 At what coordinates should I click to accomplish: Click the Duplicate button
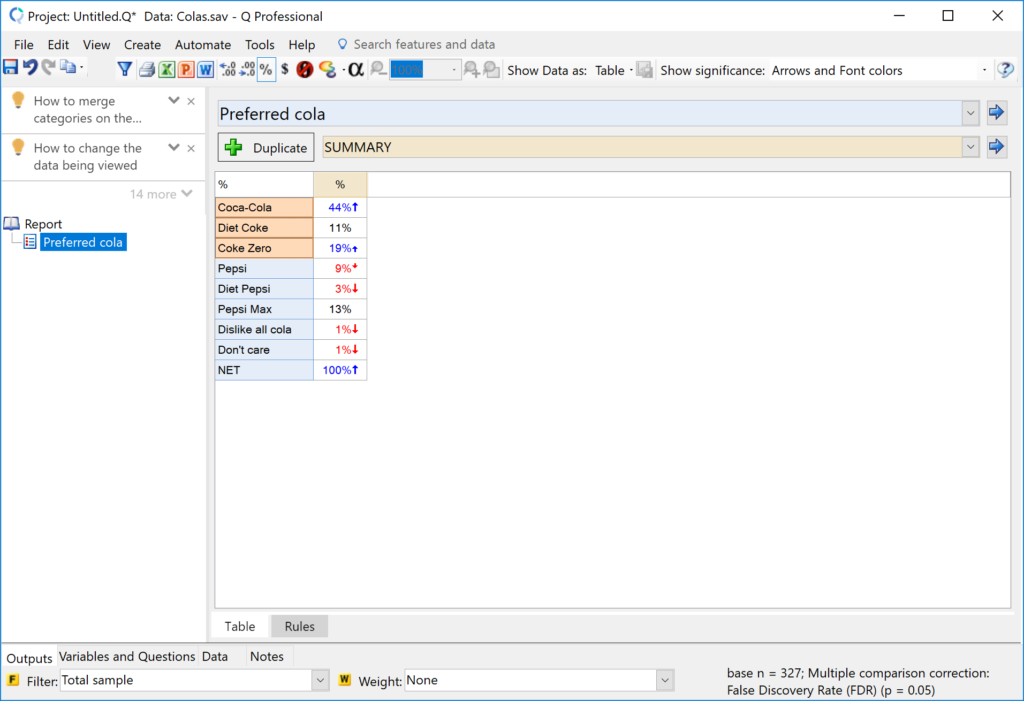tap(266, 148)
